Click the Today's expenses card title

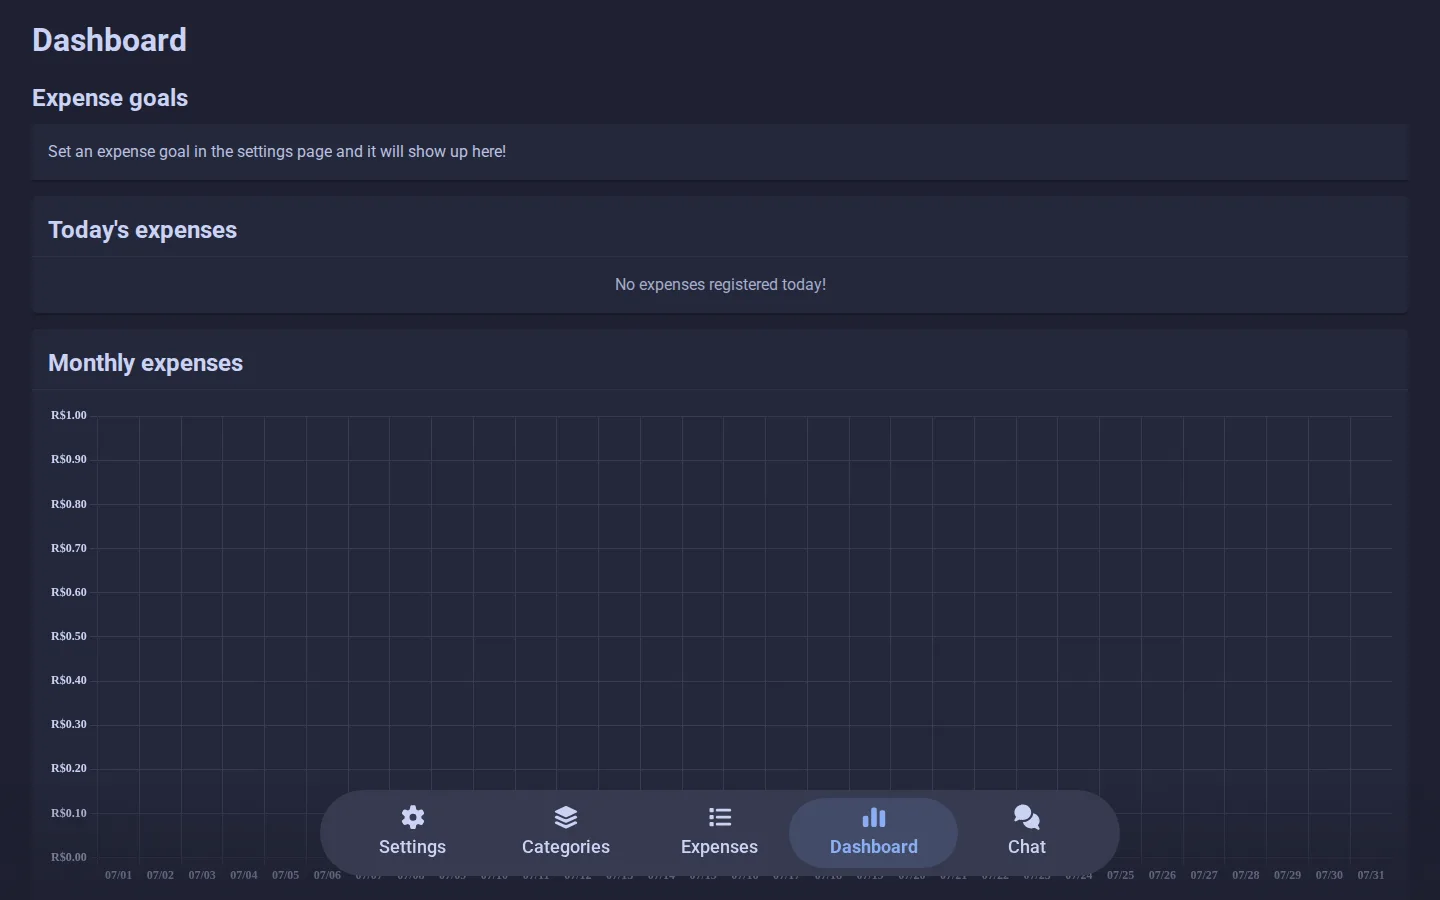pyautogui.click(x=142, y=230)
